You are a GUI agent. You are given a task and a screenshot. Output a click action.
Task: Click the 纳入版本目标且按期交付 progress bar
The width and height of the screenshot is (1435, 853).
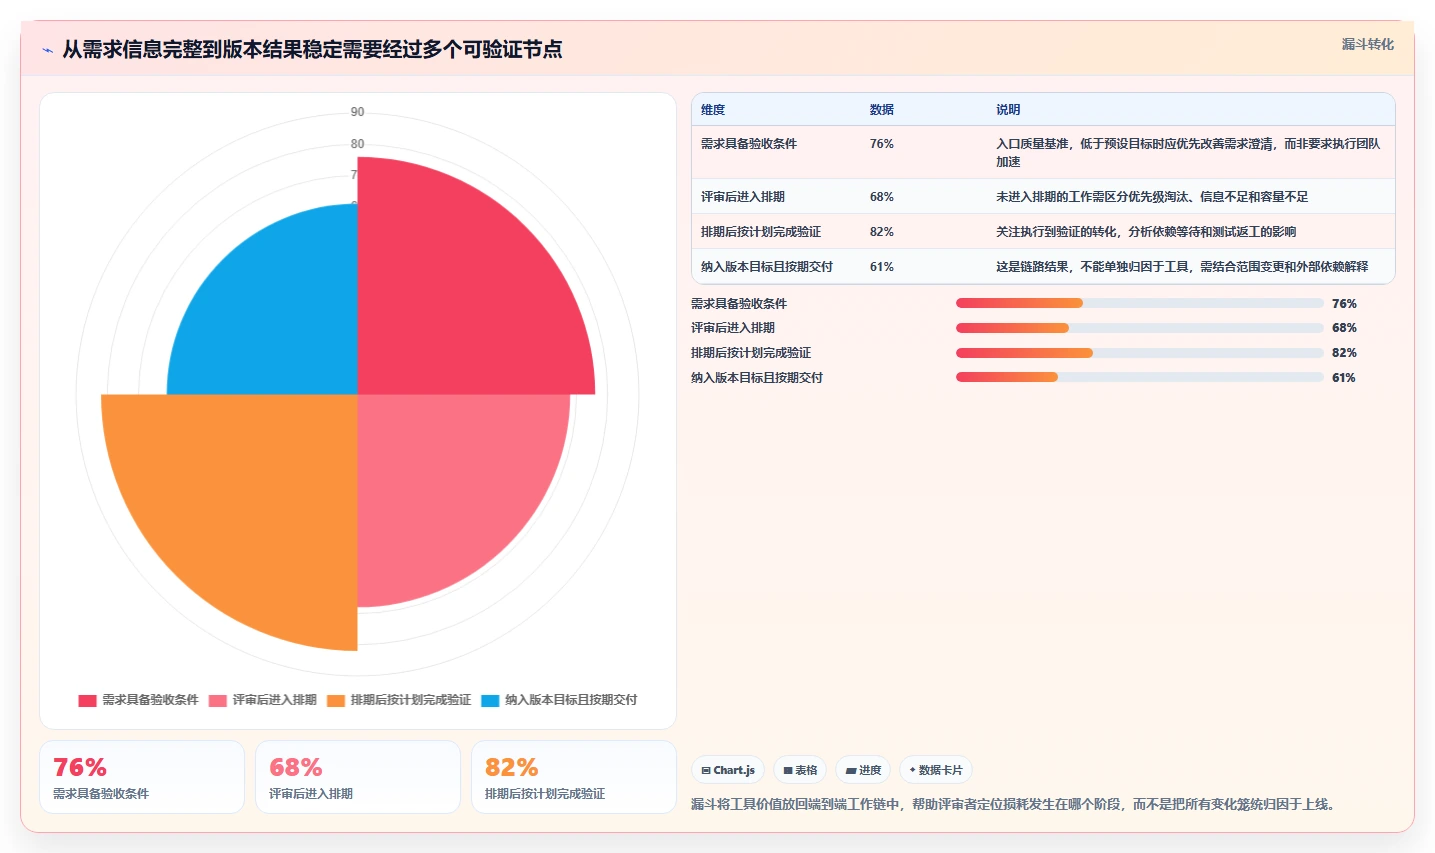(x=1140, y=377)
